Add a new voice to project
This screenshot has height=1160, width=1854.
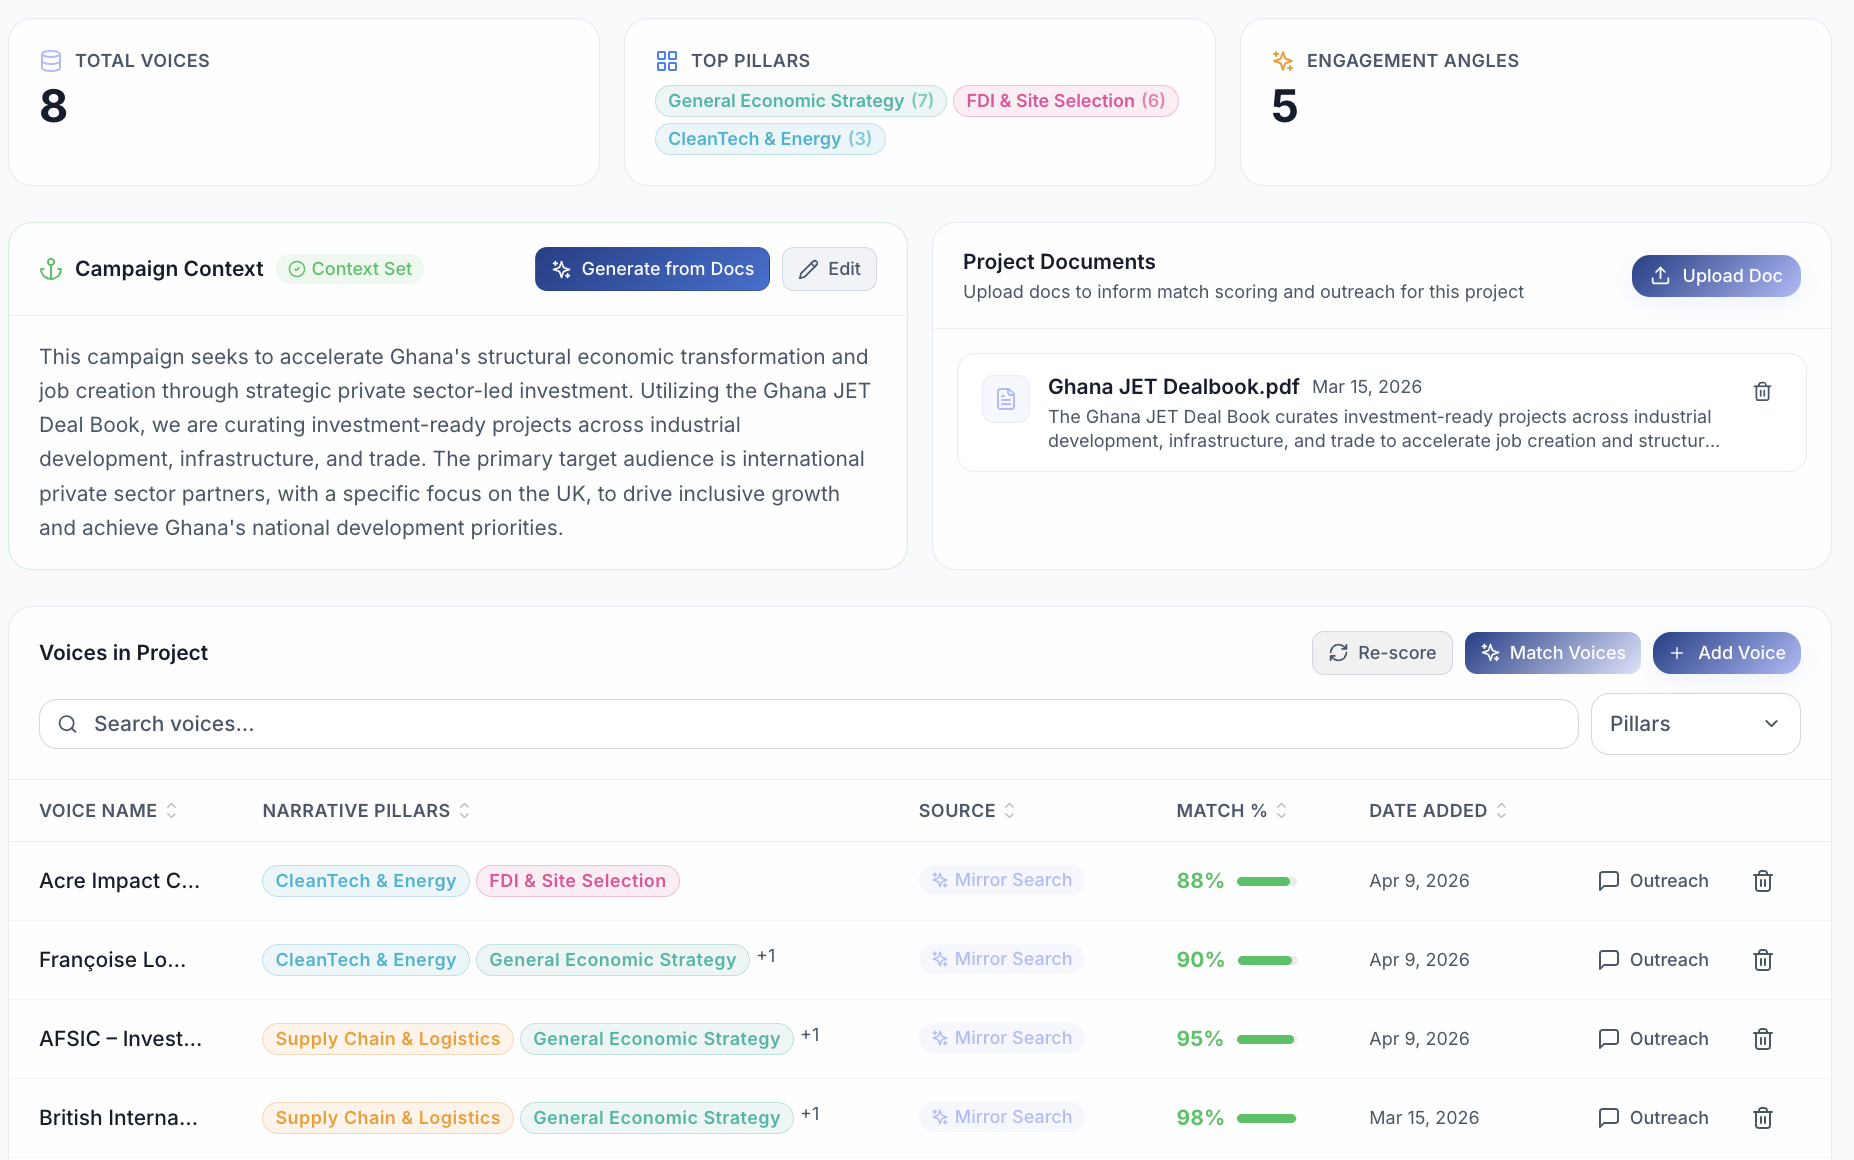point(1726,653)
